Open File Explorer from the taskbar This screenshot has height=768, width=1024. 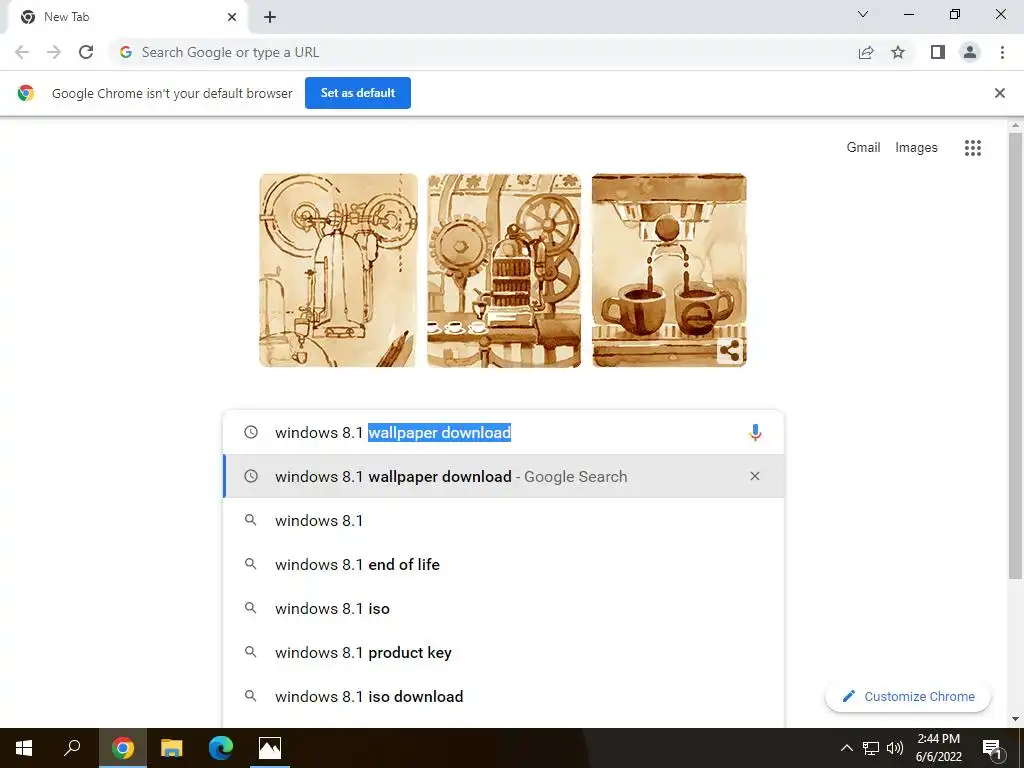pyautogui.click(x=172, y=748)
